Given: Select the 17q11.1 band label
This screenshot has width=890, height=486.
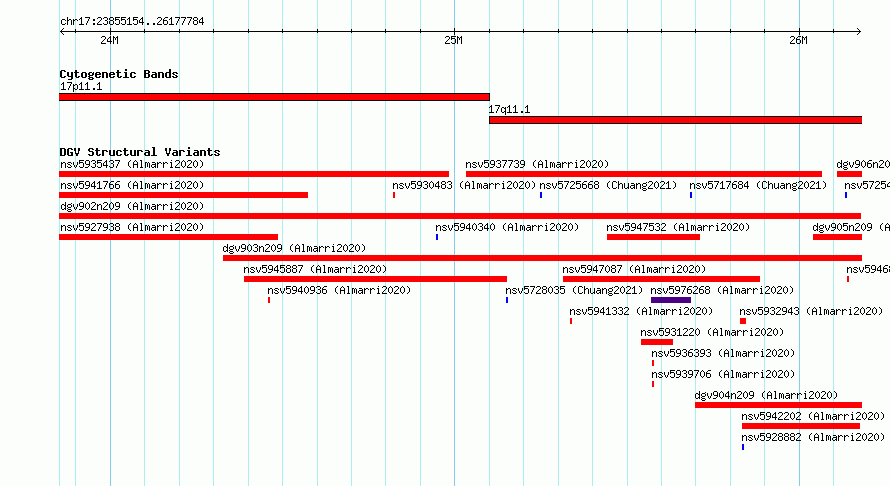Looking at the screenshot, I should pos(509,109).
